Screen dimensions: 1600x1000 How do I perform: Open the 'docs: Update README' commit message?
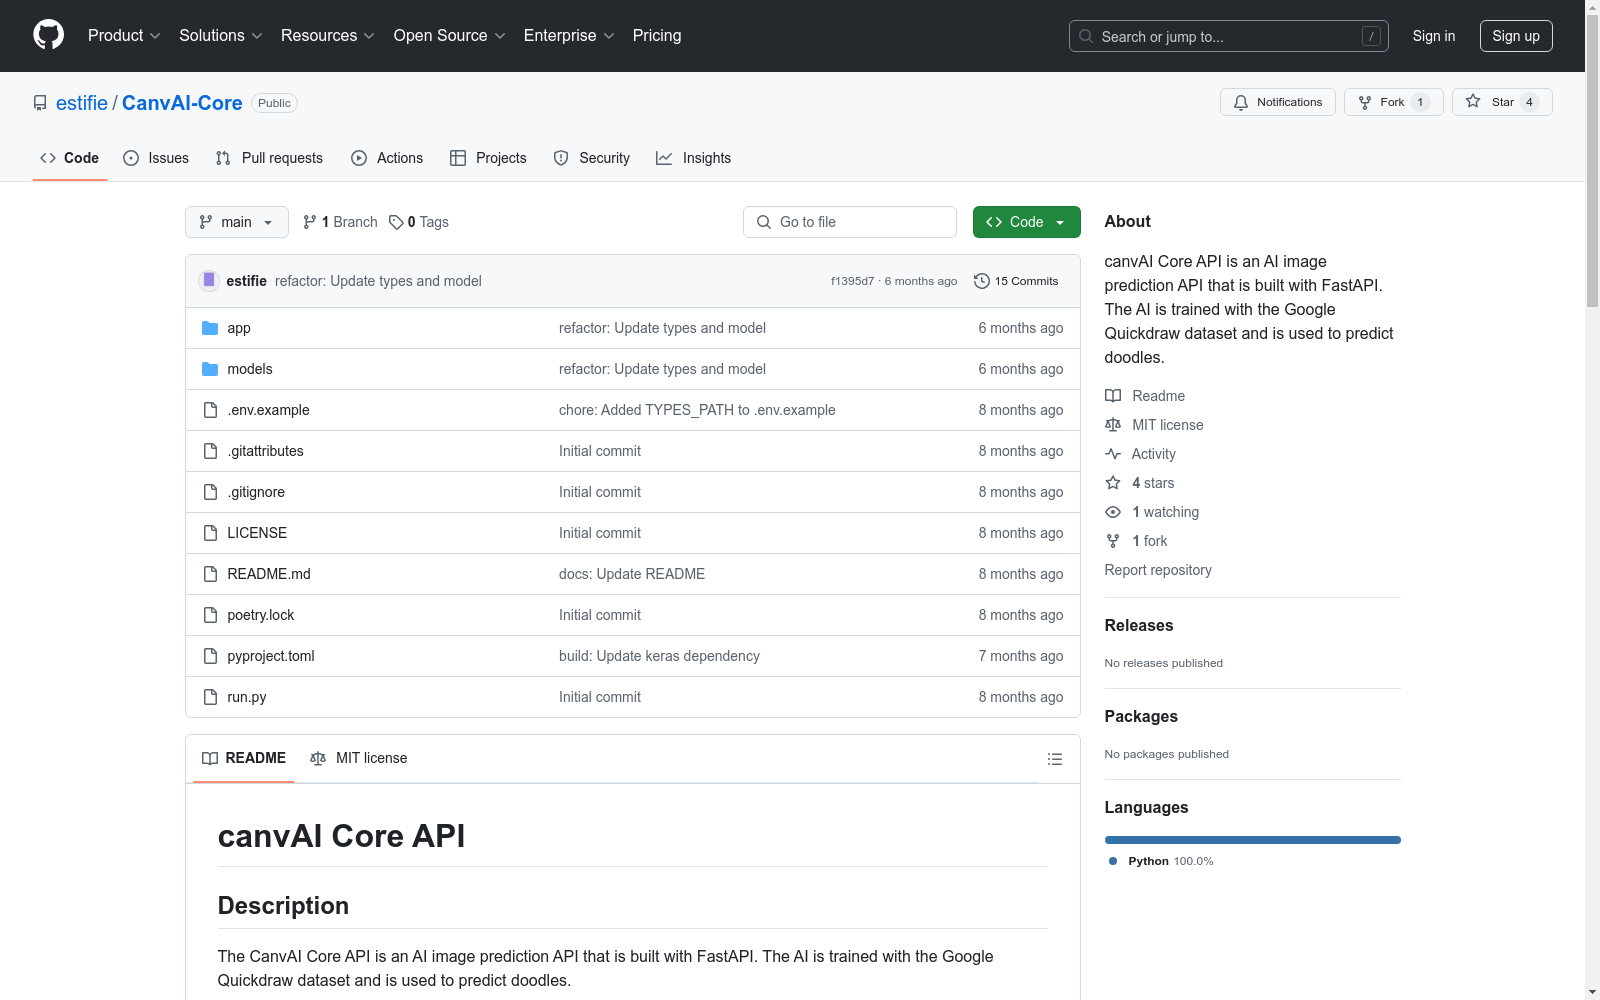click(632, 574)
